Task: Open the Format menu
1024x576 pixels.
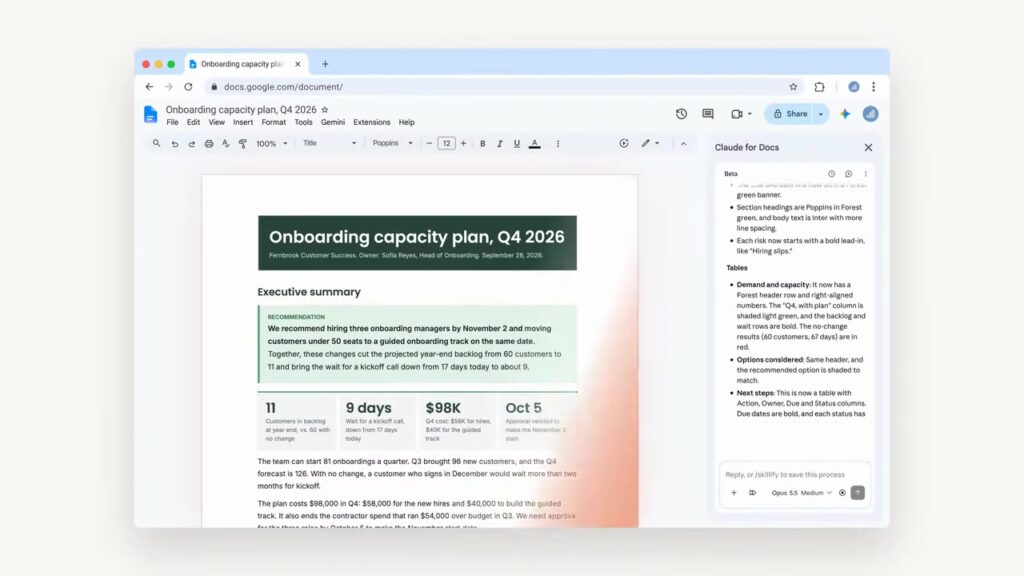Action: pos(274,122)
